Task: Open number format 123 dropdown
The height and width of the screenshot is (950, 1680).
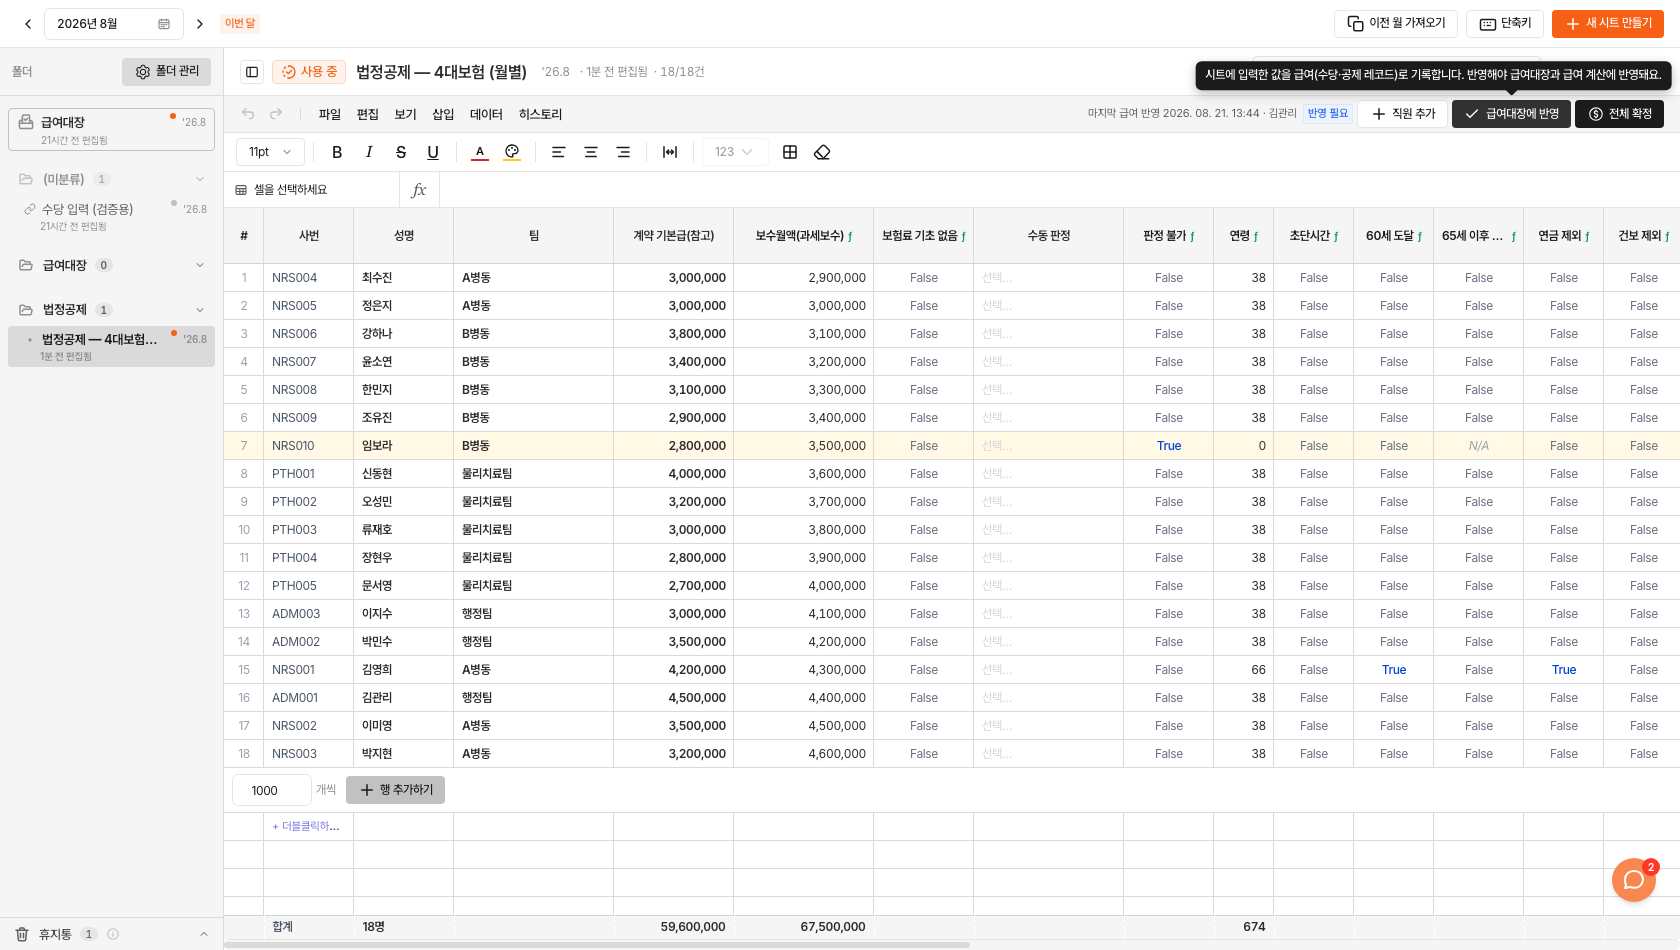Action: pos(735,152)
